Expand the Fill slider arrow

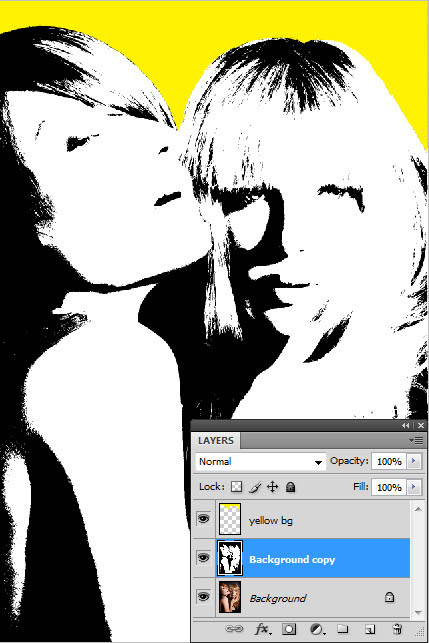(x=413, y=487)
